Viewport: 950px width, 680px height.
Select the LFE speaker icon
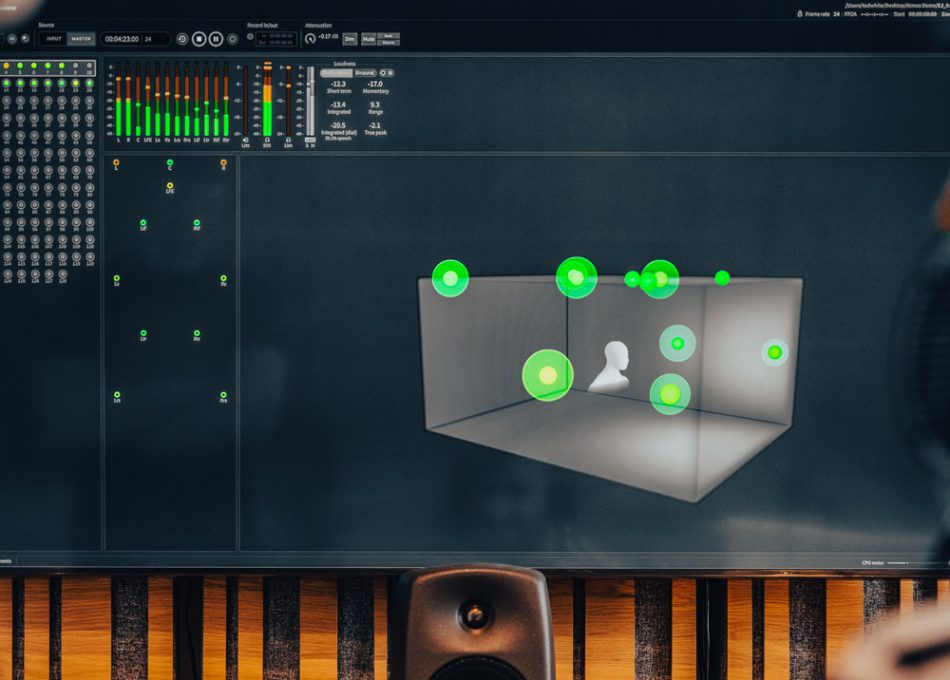click(170, 186)
